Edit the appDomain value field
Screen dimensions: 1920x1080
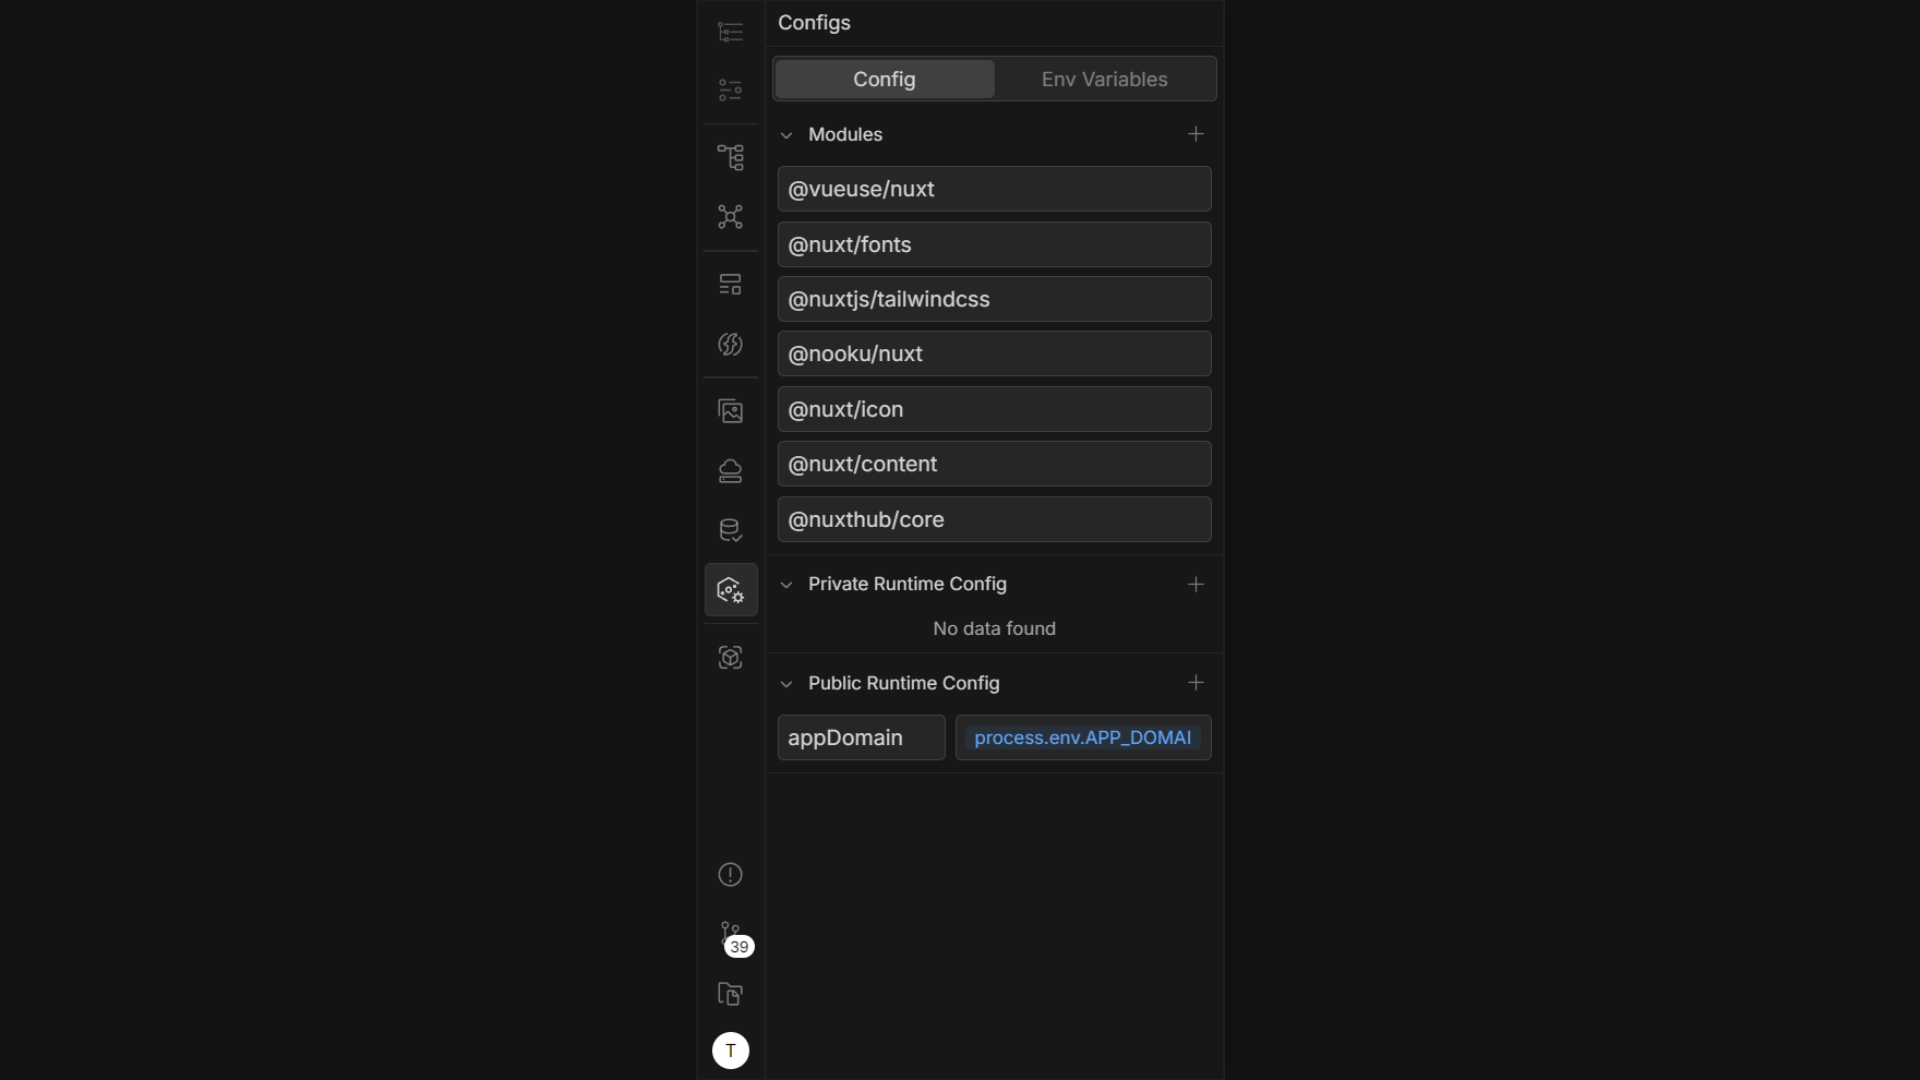[1083, 738]
